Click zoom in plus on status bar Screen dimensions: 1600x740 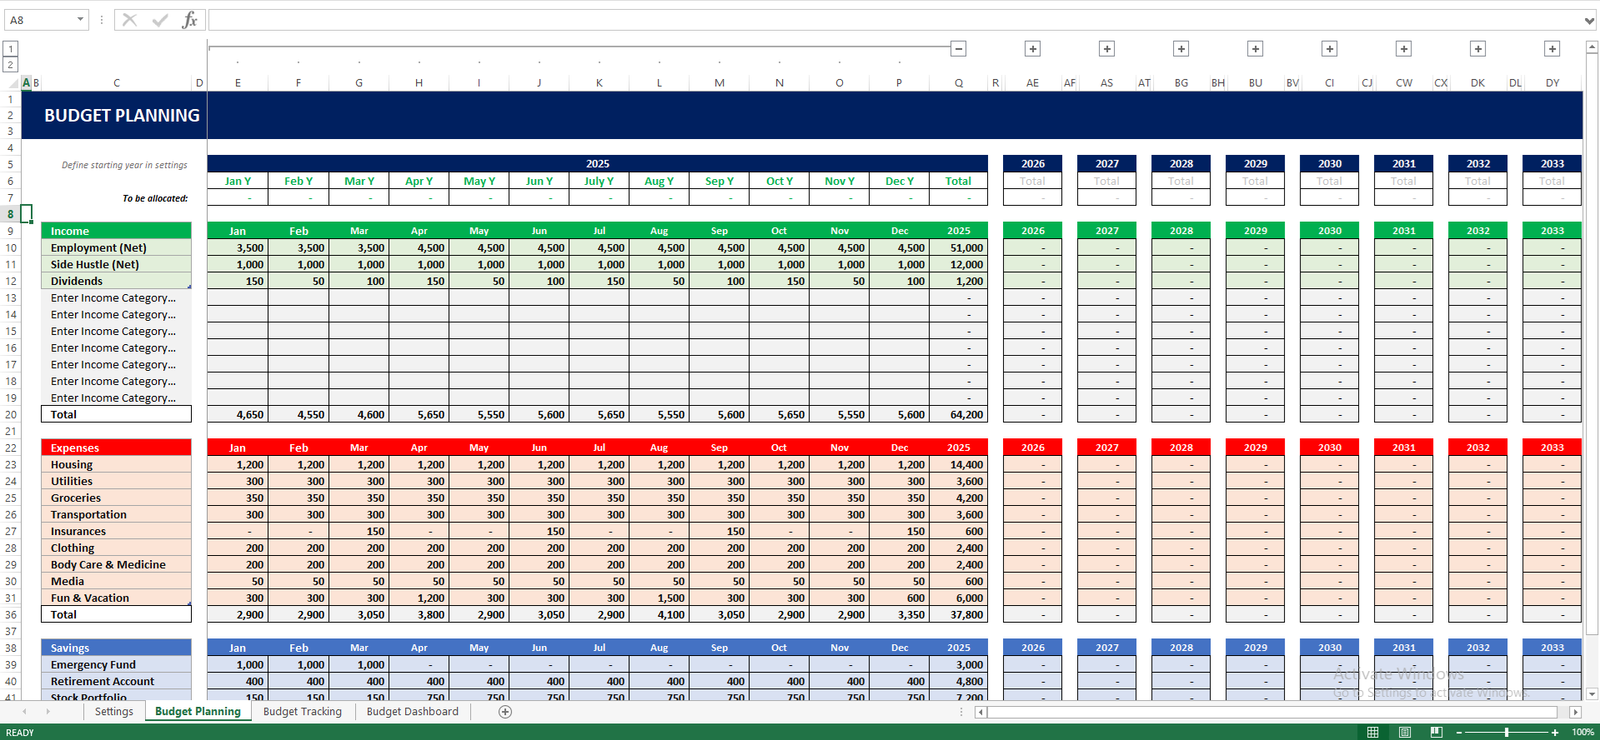(x=1555, y=732)
